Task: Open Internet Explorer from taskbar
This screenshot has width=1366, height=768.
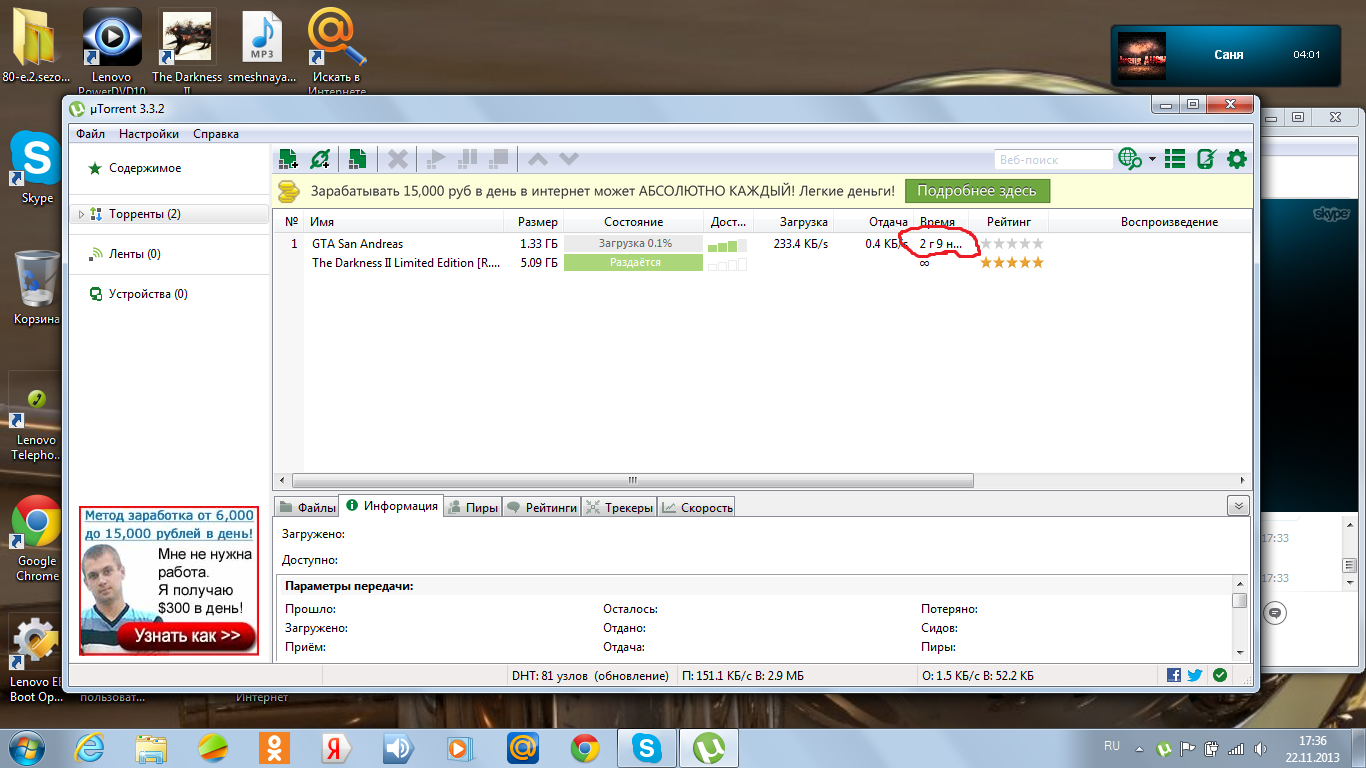Action: click(89, 747)
